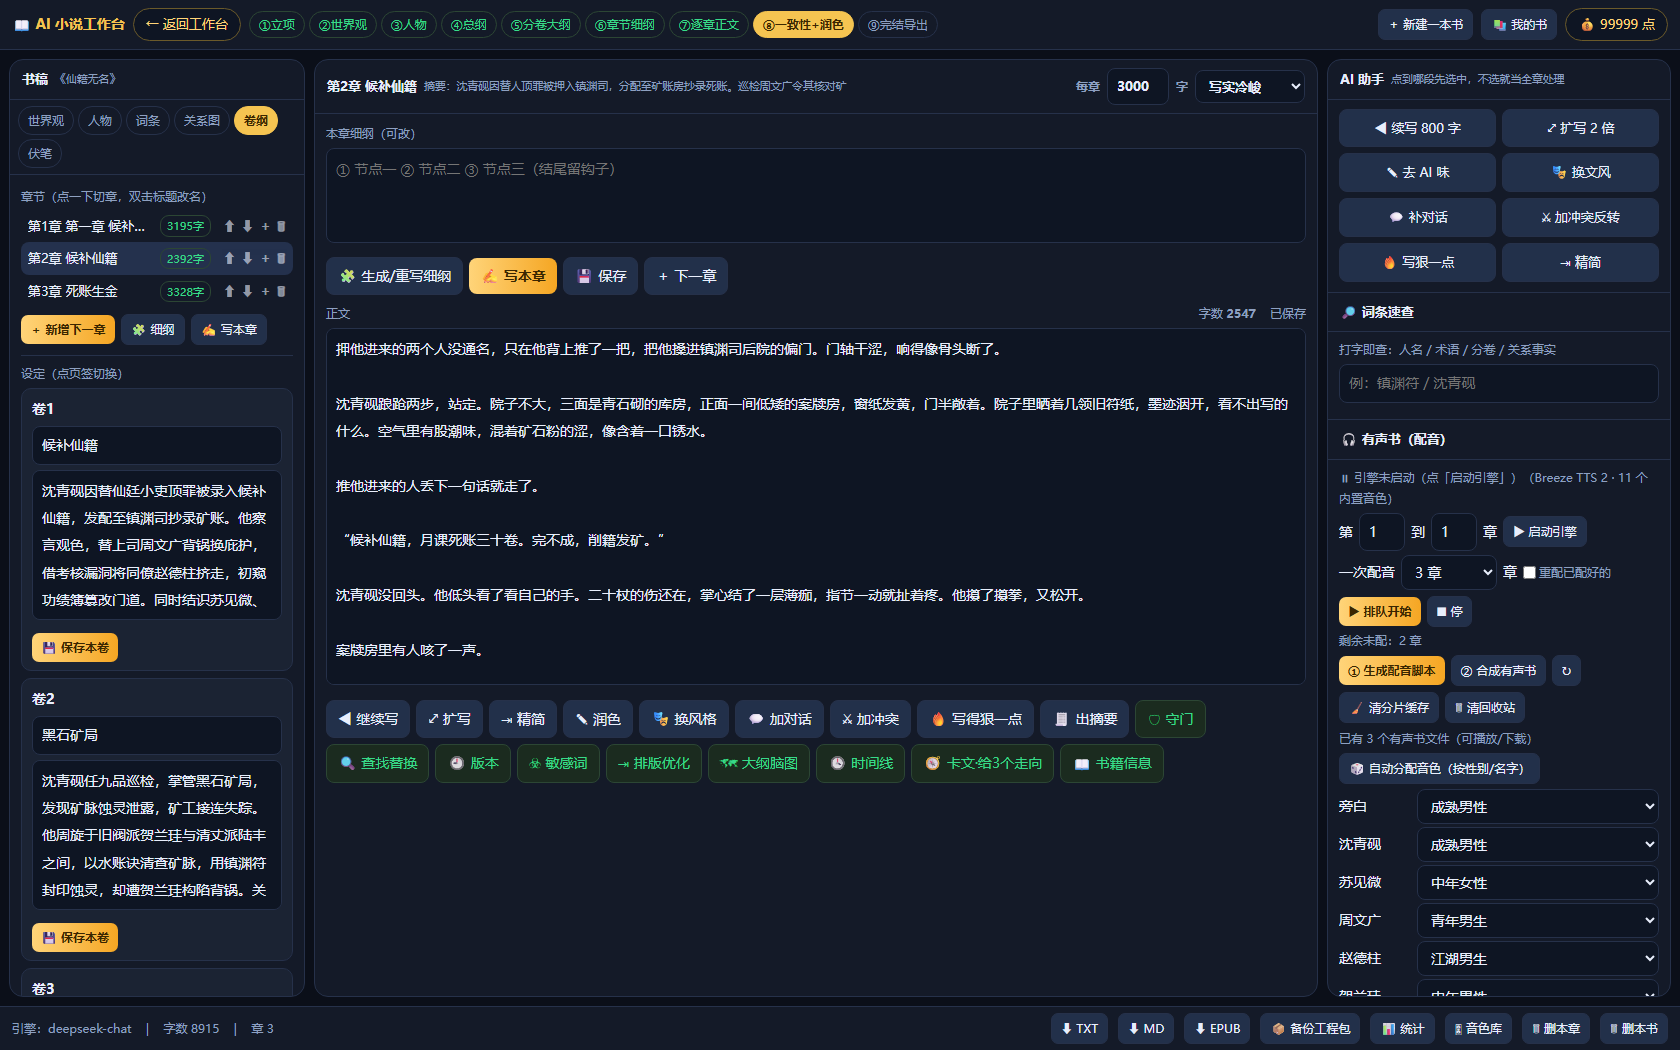Open 书籍信息 book info
The image size is (1680, 1050).
[x=1112, y=763]
